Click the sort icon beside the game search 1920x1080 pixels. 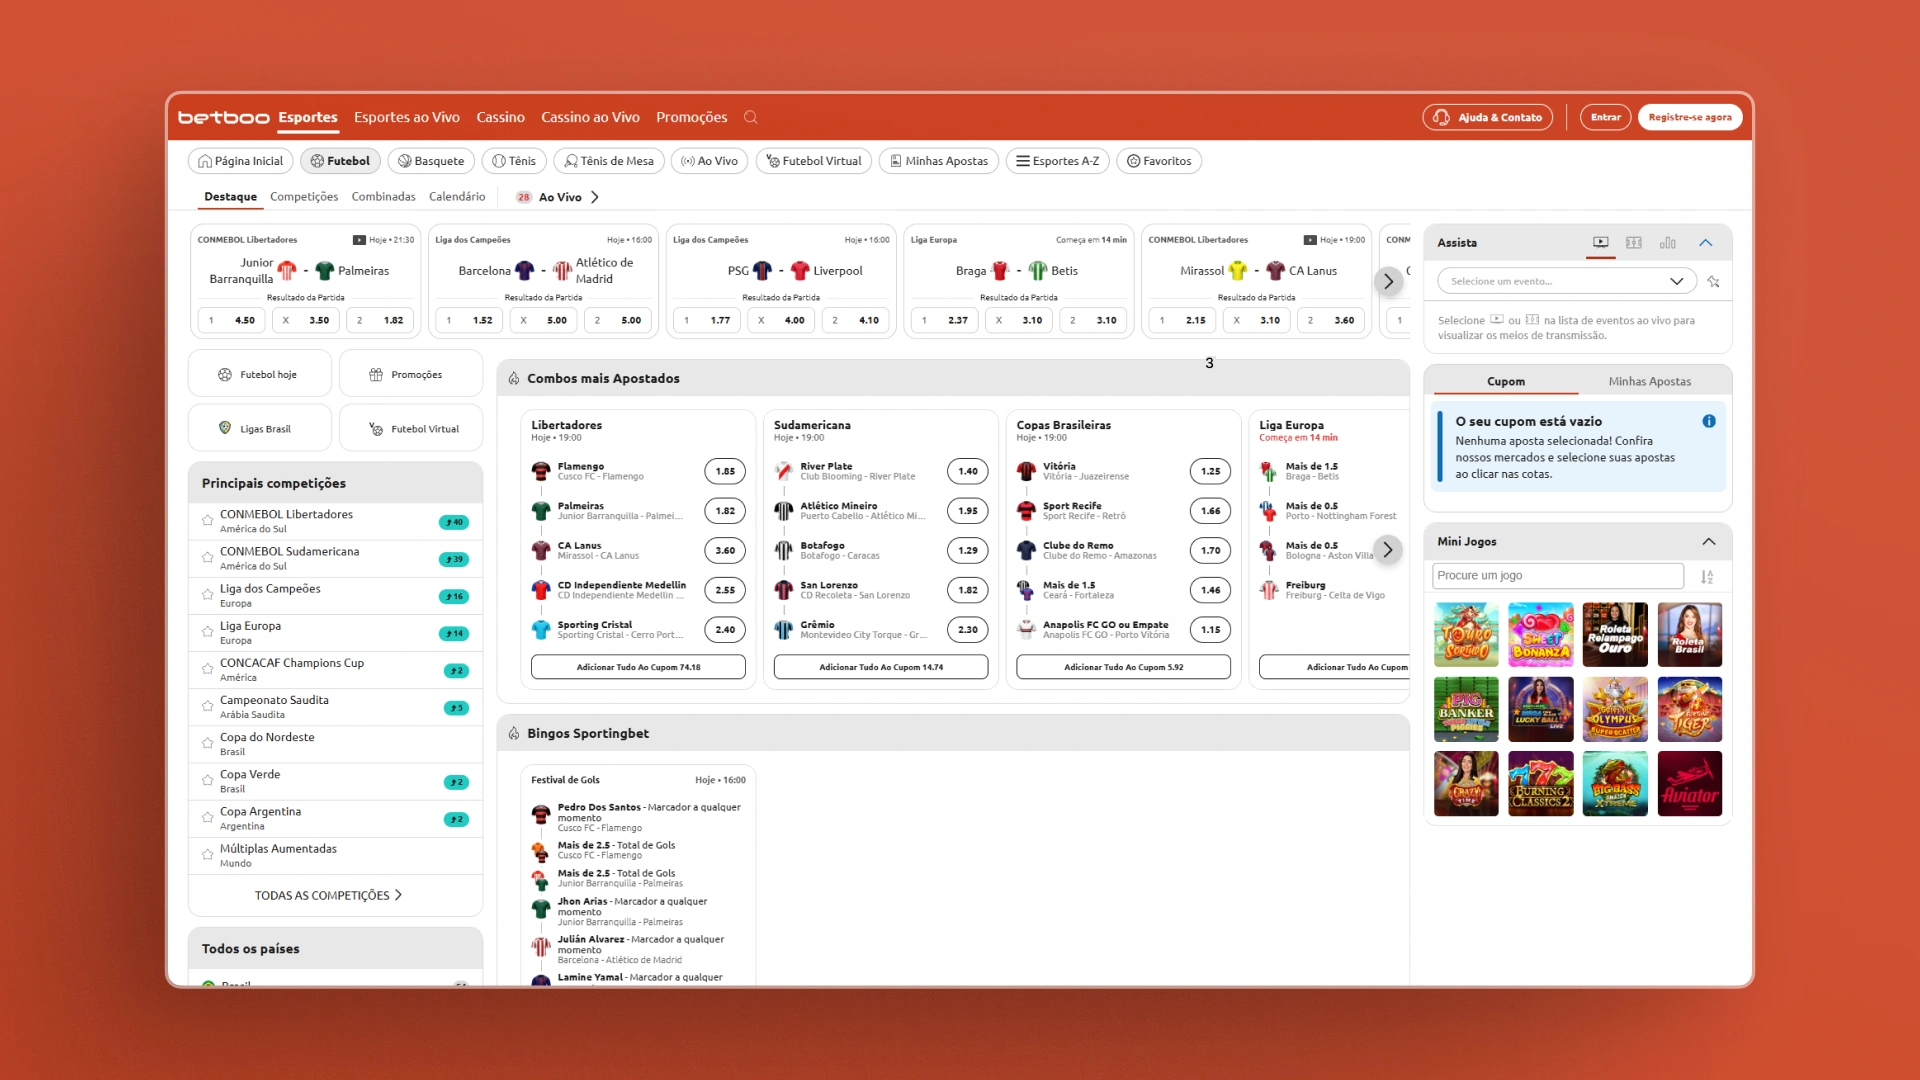pyautogui.click(x=1707, y=577)
